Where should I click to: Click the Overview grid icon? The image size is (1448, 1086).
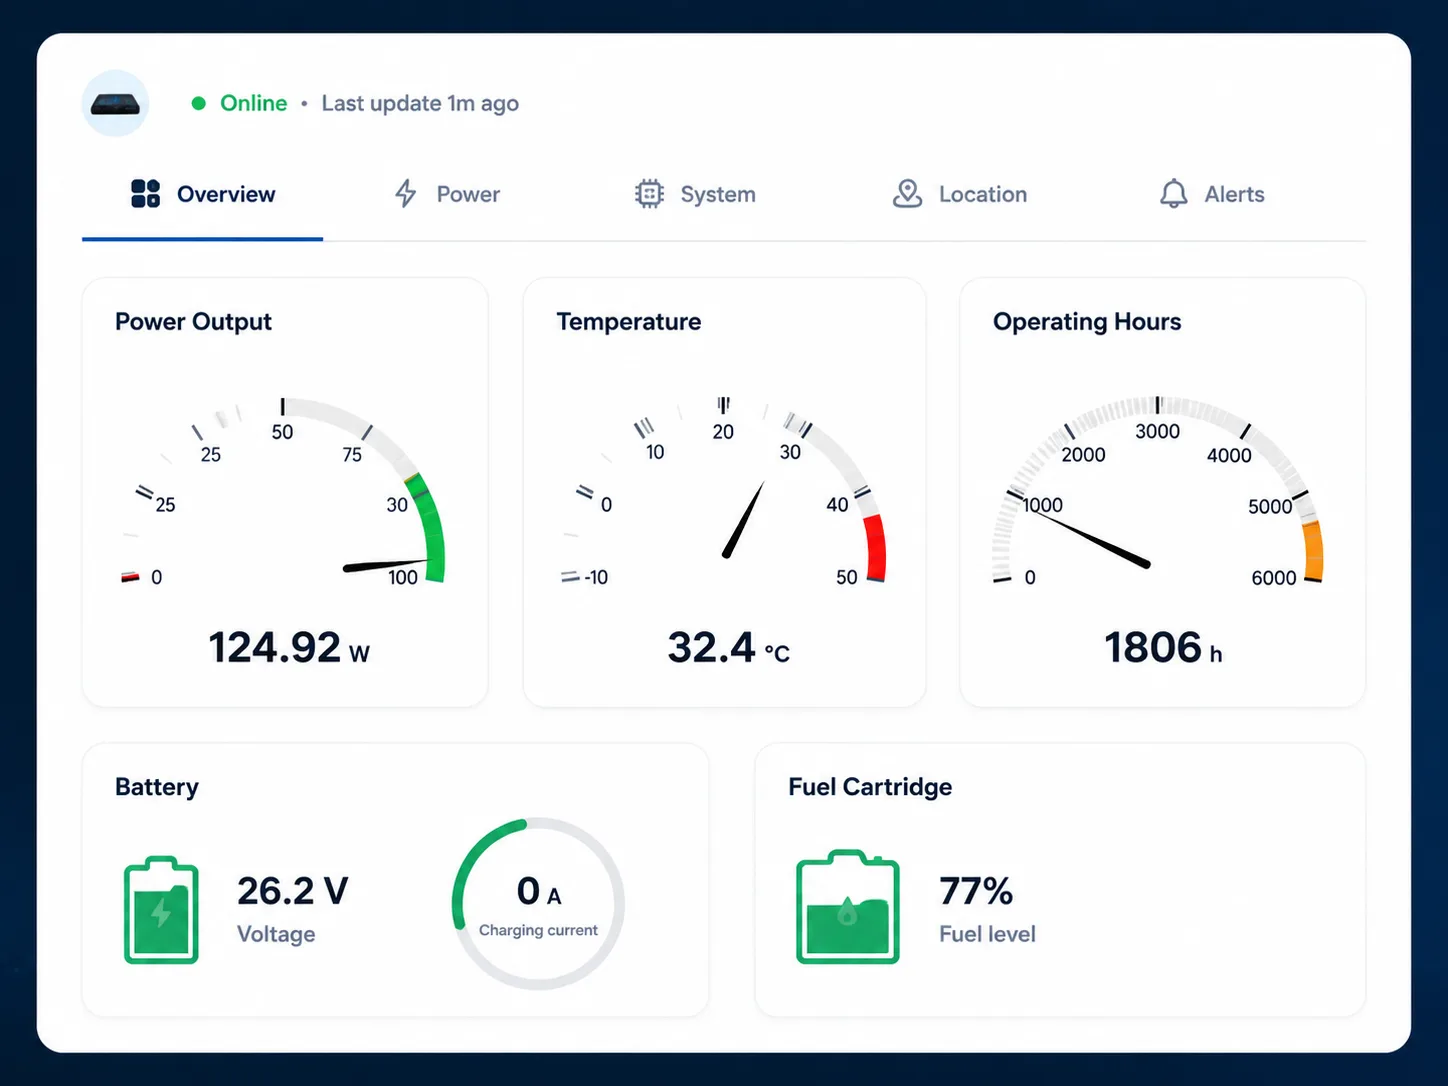click(x=146, y=194)
